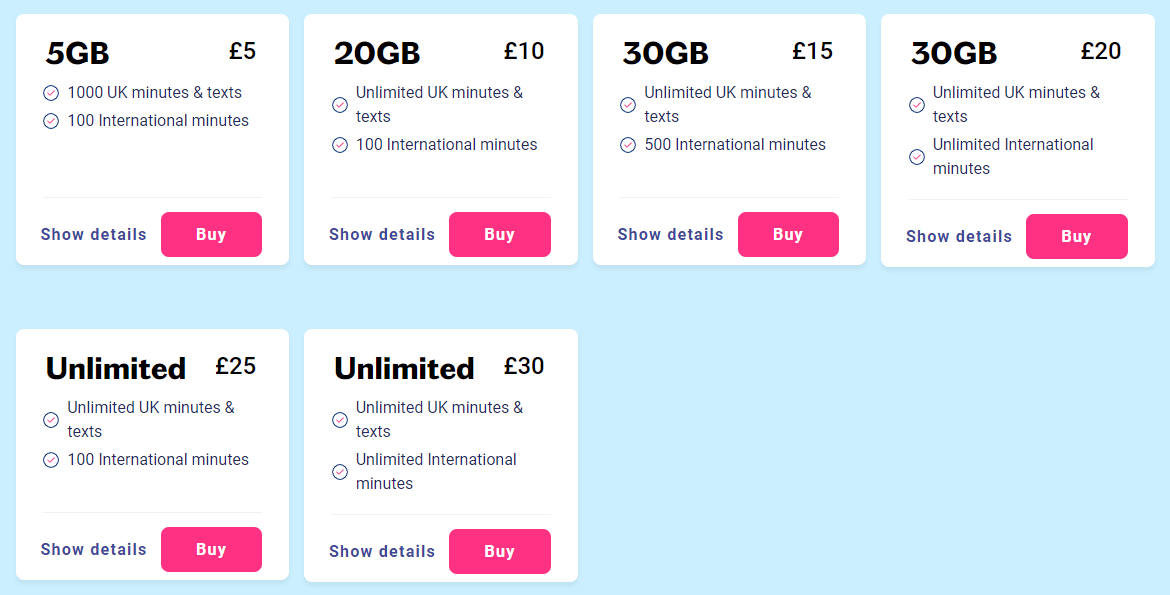Expand details of the 20GB plan
Image resolution: width=1170 pixels, height=595 pixels.
[x=382, y=235]
